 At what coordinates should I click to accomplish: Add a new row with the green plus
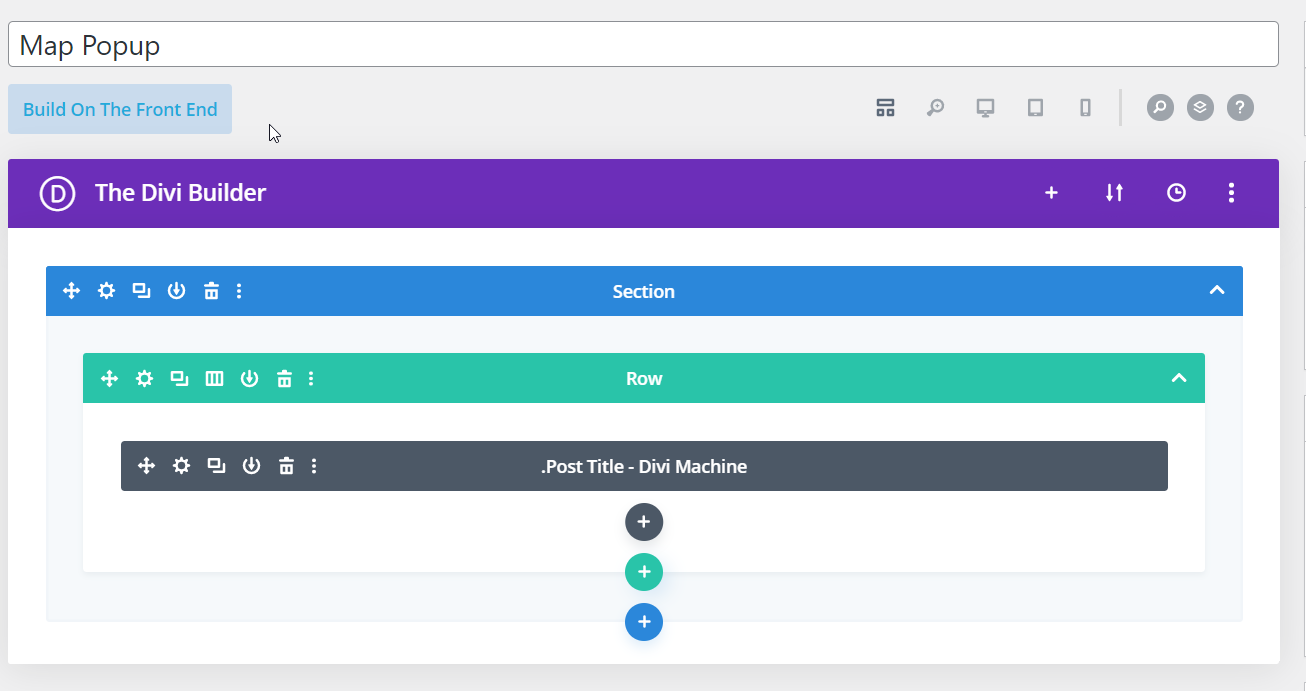643,571
